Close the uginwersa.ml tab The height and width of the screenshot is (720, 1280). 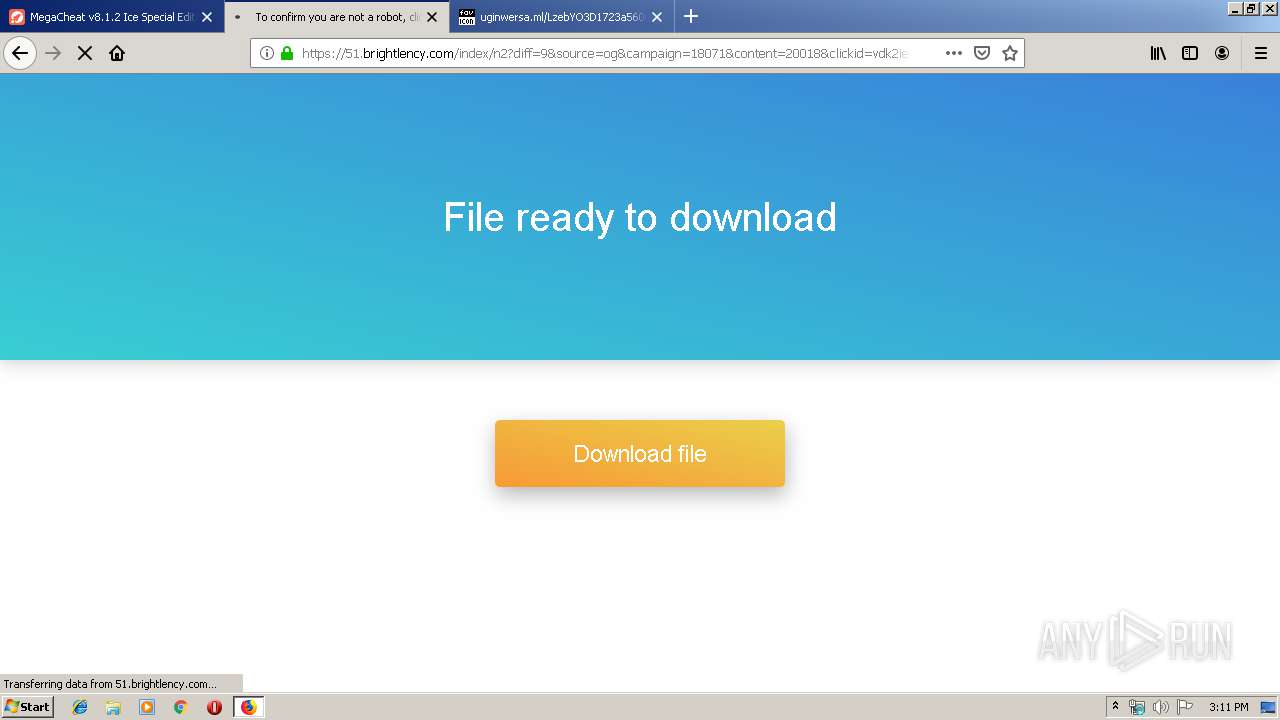coord(657,17)
